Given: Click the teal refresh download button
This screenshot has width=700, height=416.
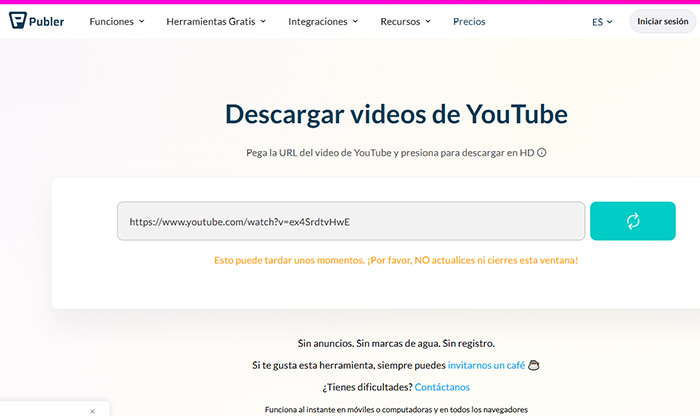Looking at the screenshot, I should tap(633, 221).
